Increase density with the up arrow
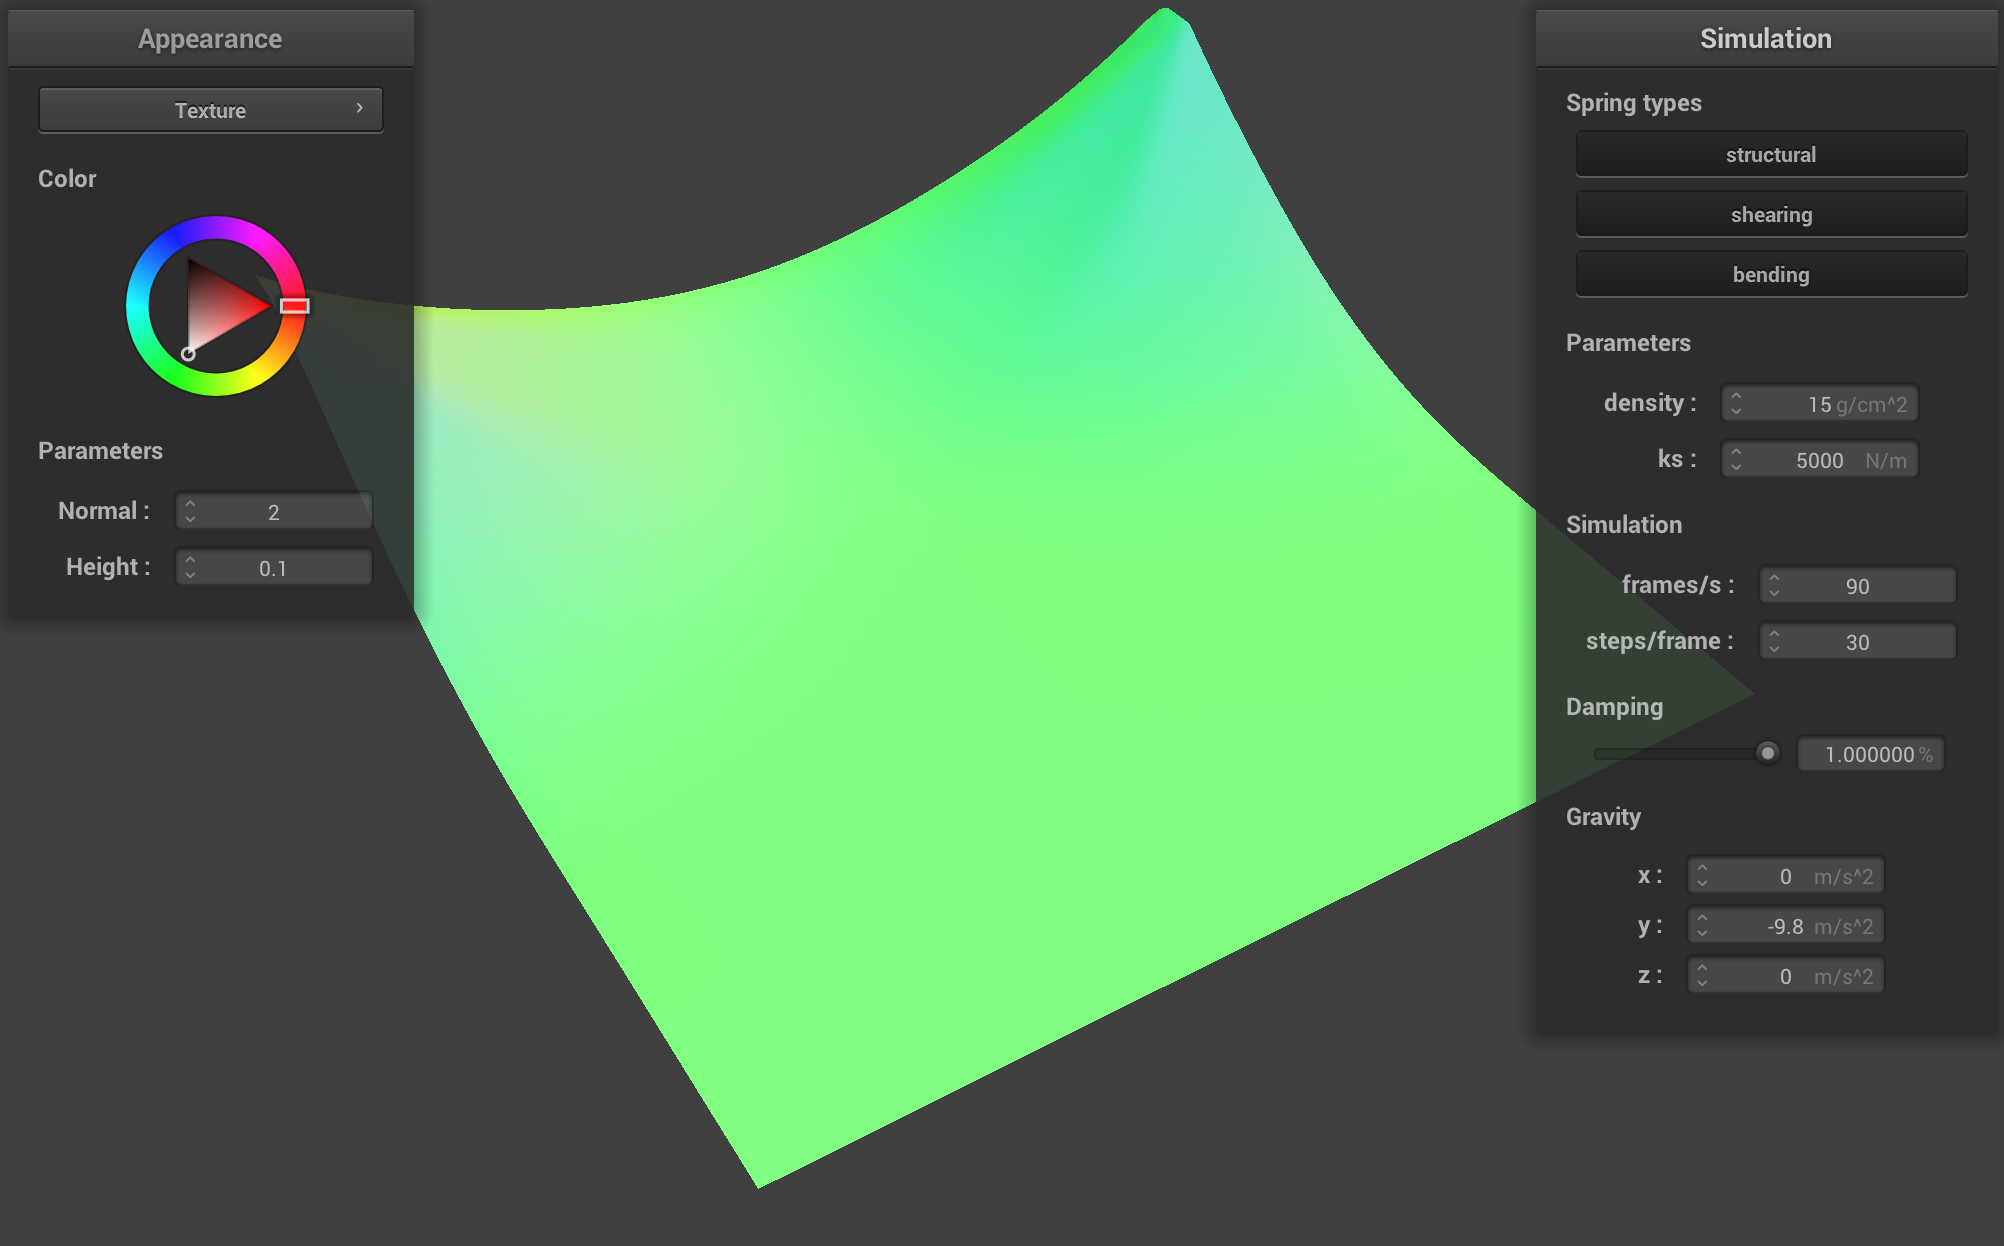 click(x=1736, y=396)
